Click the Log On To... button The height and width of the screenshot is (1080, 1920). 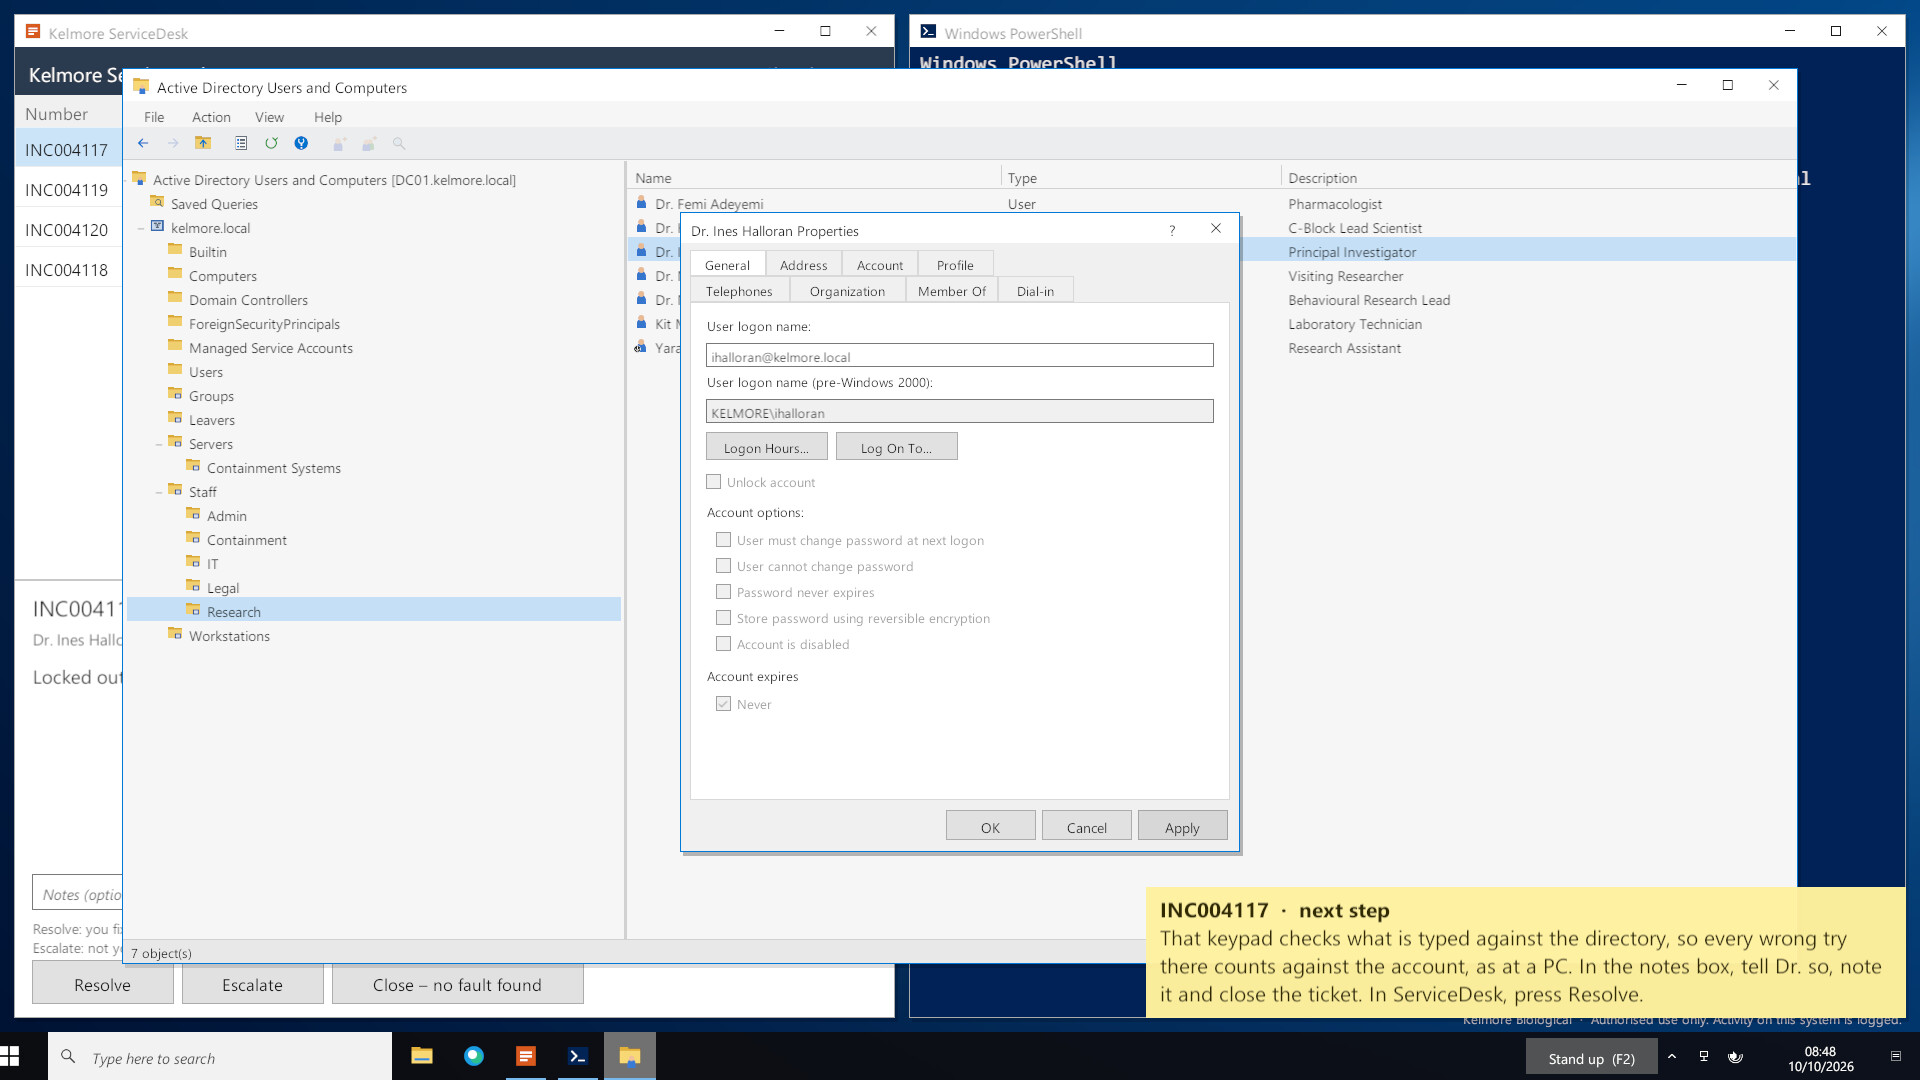click(896, 447)
